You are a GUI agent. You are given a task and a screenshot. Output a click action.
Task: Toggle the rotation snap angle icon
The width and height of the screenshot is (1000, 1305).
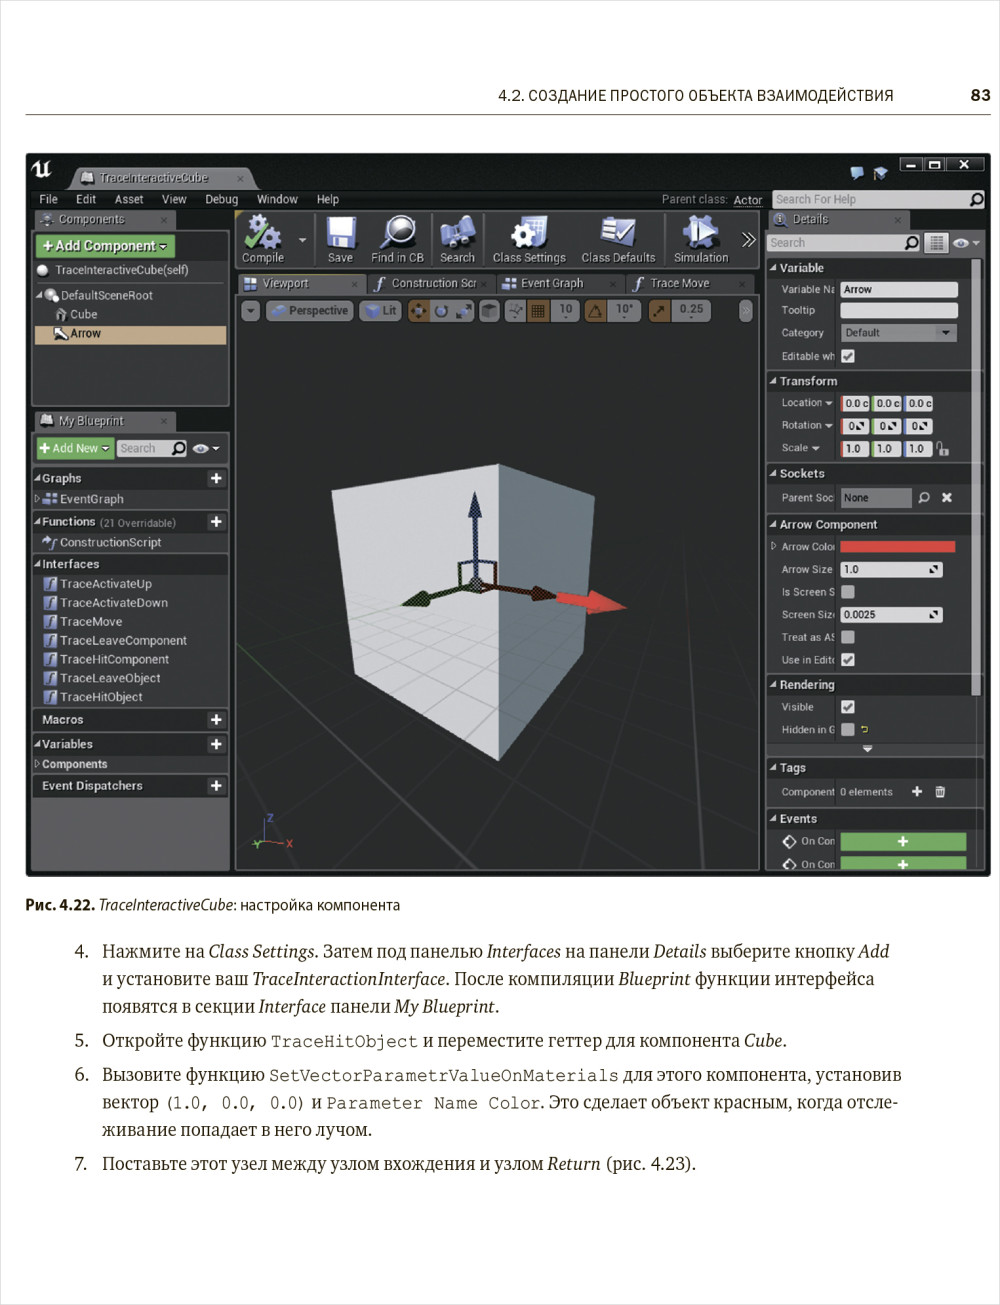[x=596, y=311]
